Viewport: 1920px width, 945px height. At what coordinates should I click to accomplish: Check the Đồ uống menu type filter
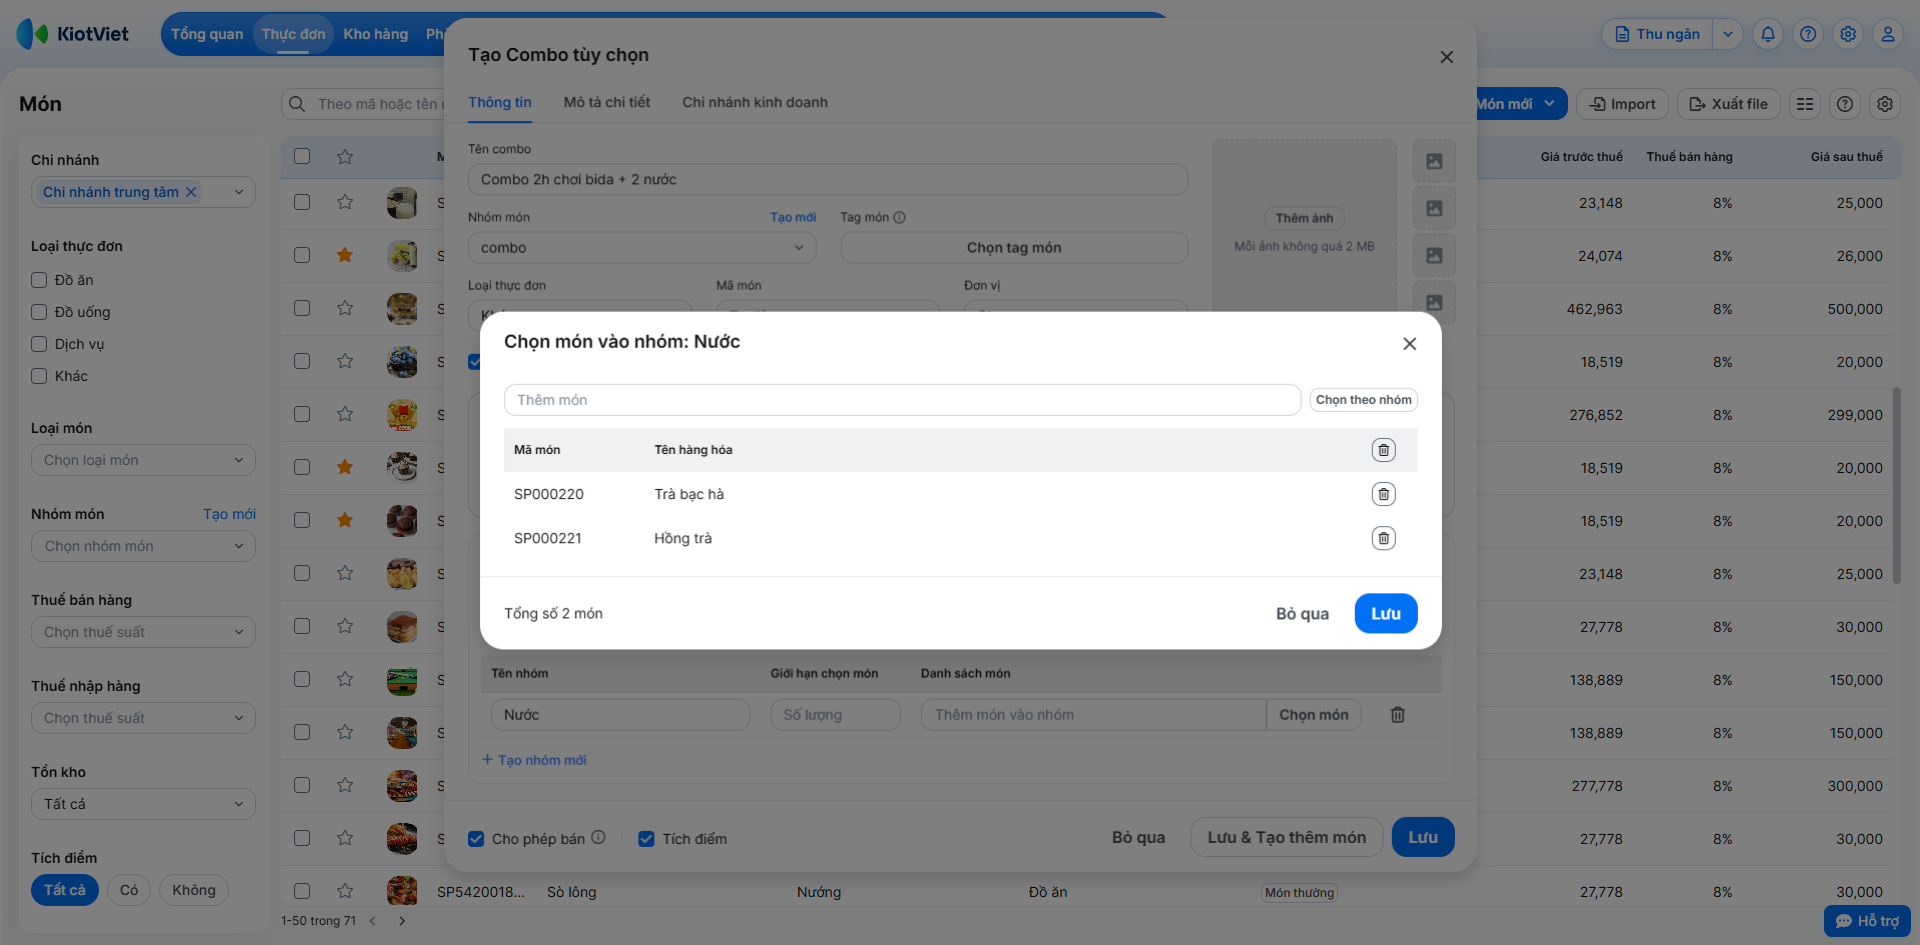(x=40, y=312)
